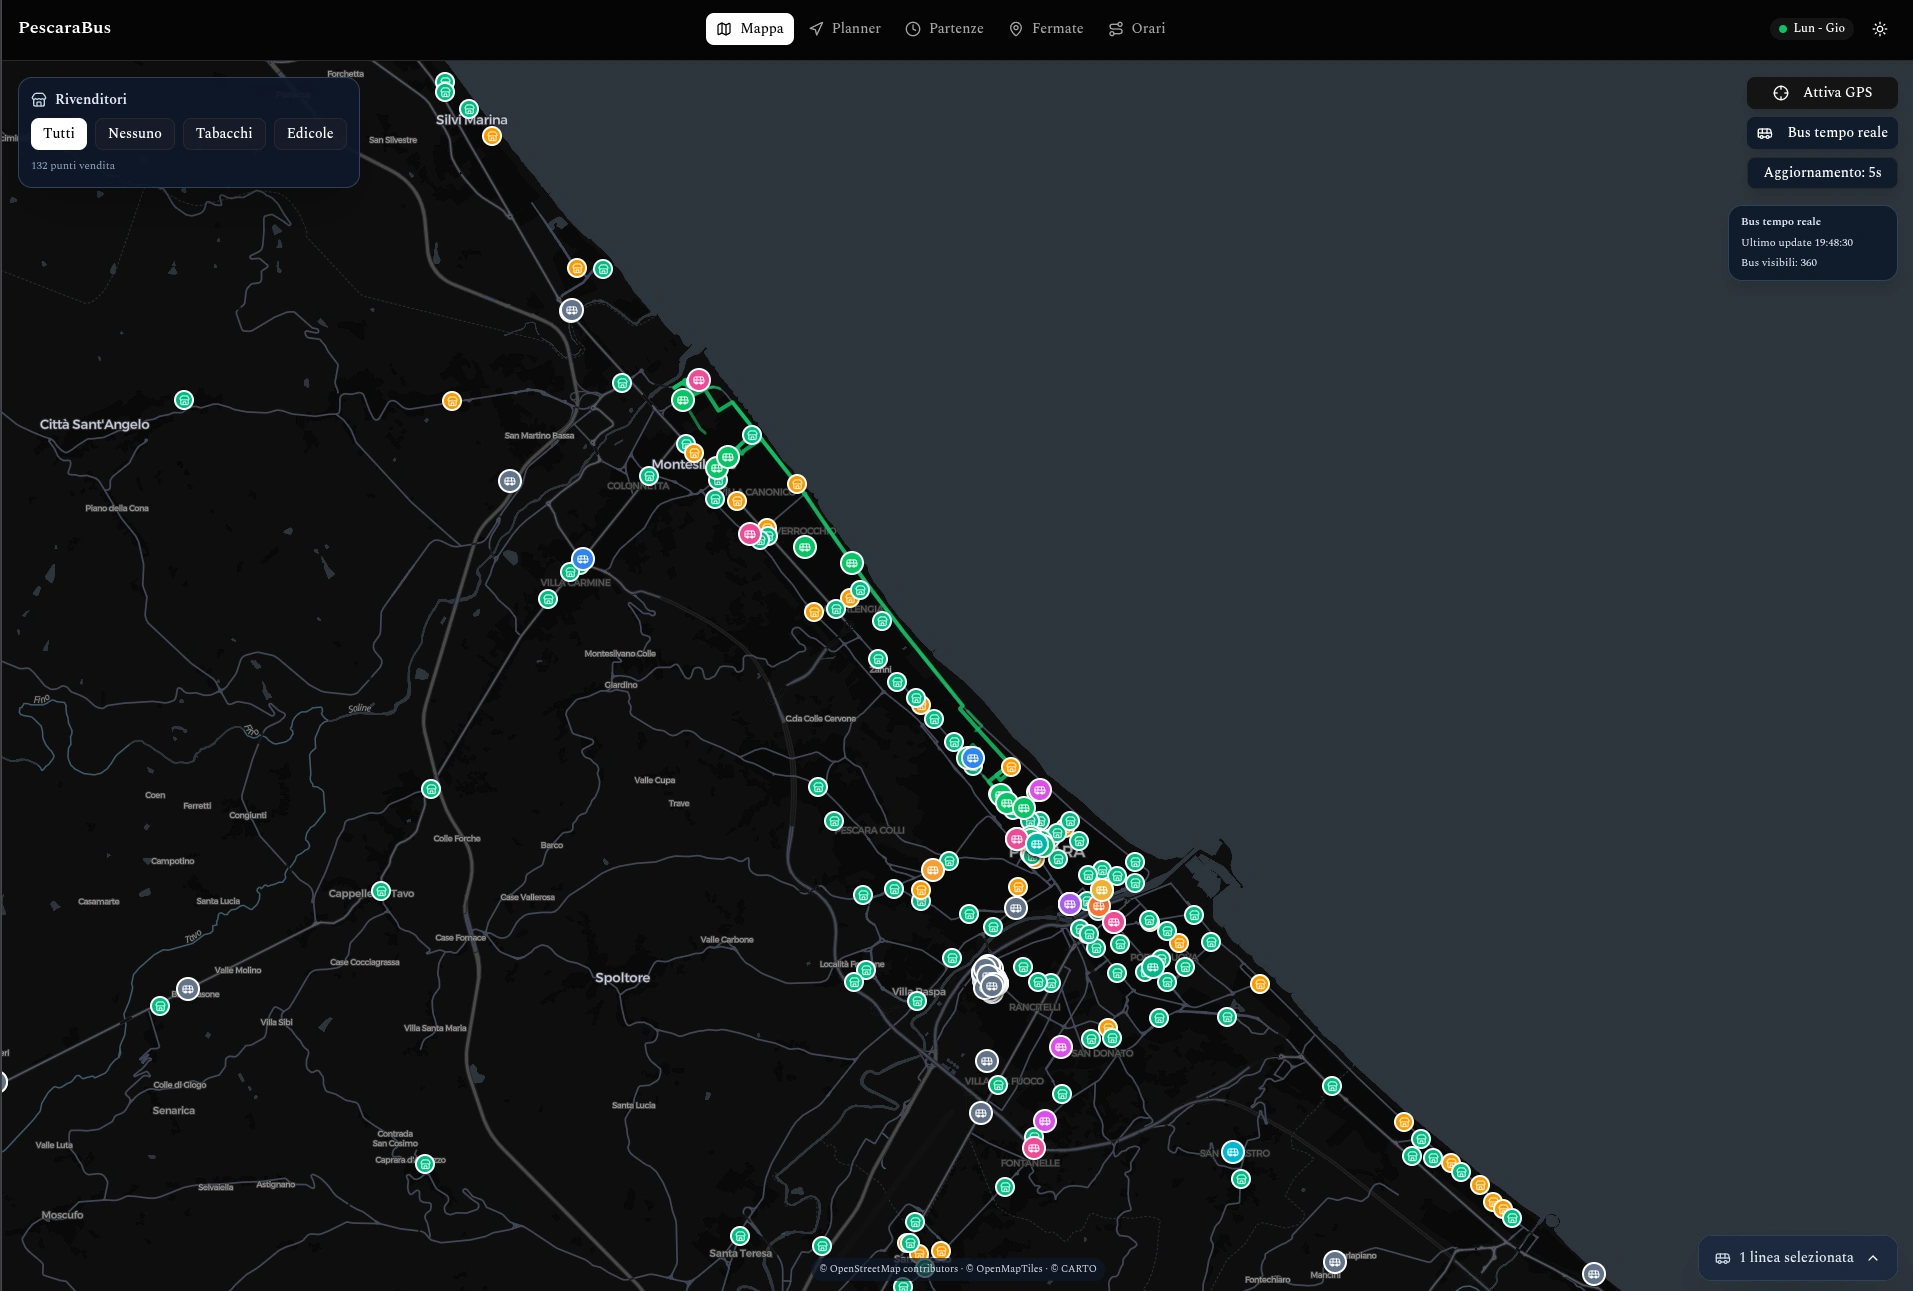Viewport: 1913px width, 1291px height.
Task: Switch to the Planner tab
Action: 845,29
